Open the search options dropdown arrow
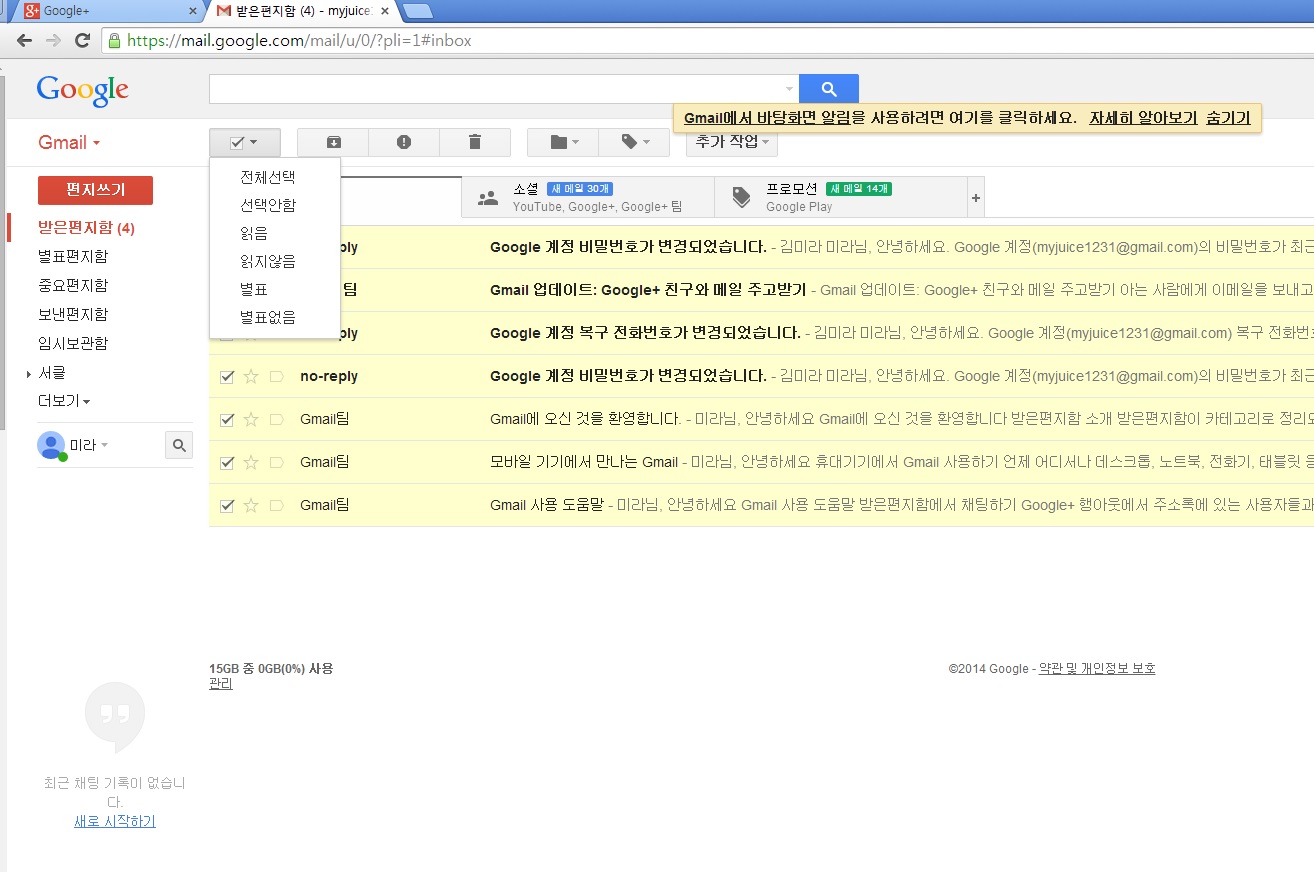The image size is (1314, 872). tap(789, 89)
